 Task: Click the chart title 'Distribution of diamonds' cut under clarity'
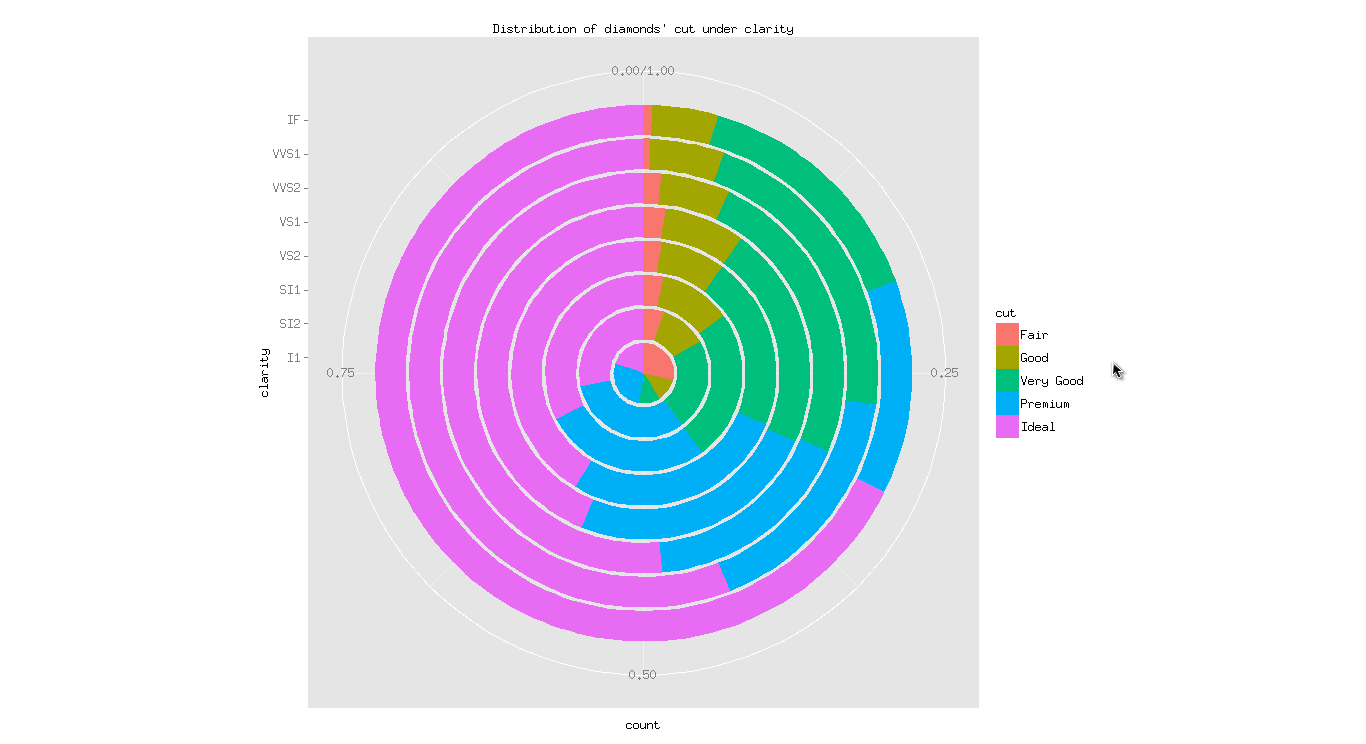(643, 29)
